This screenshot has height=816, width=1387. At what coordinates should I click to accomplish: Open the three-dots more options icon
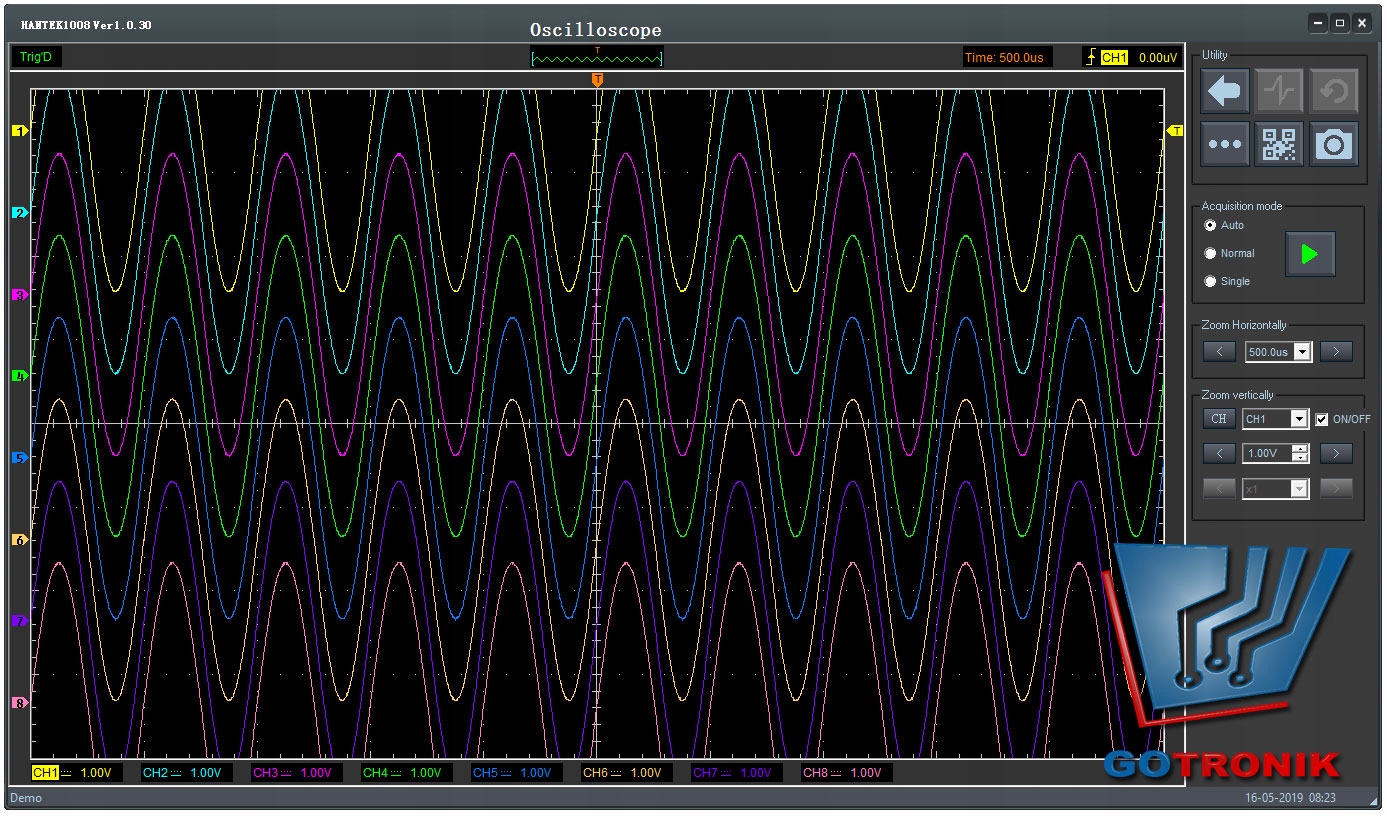coord(1225,145)
